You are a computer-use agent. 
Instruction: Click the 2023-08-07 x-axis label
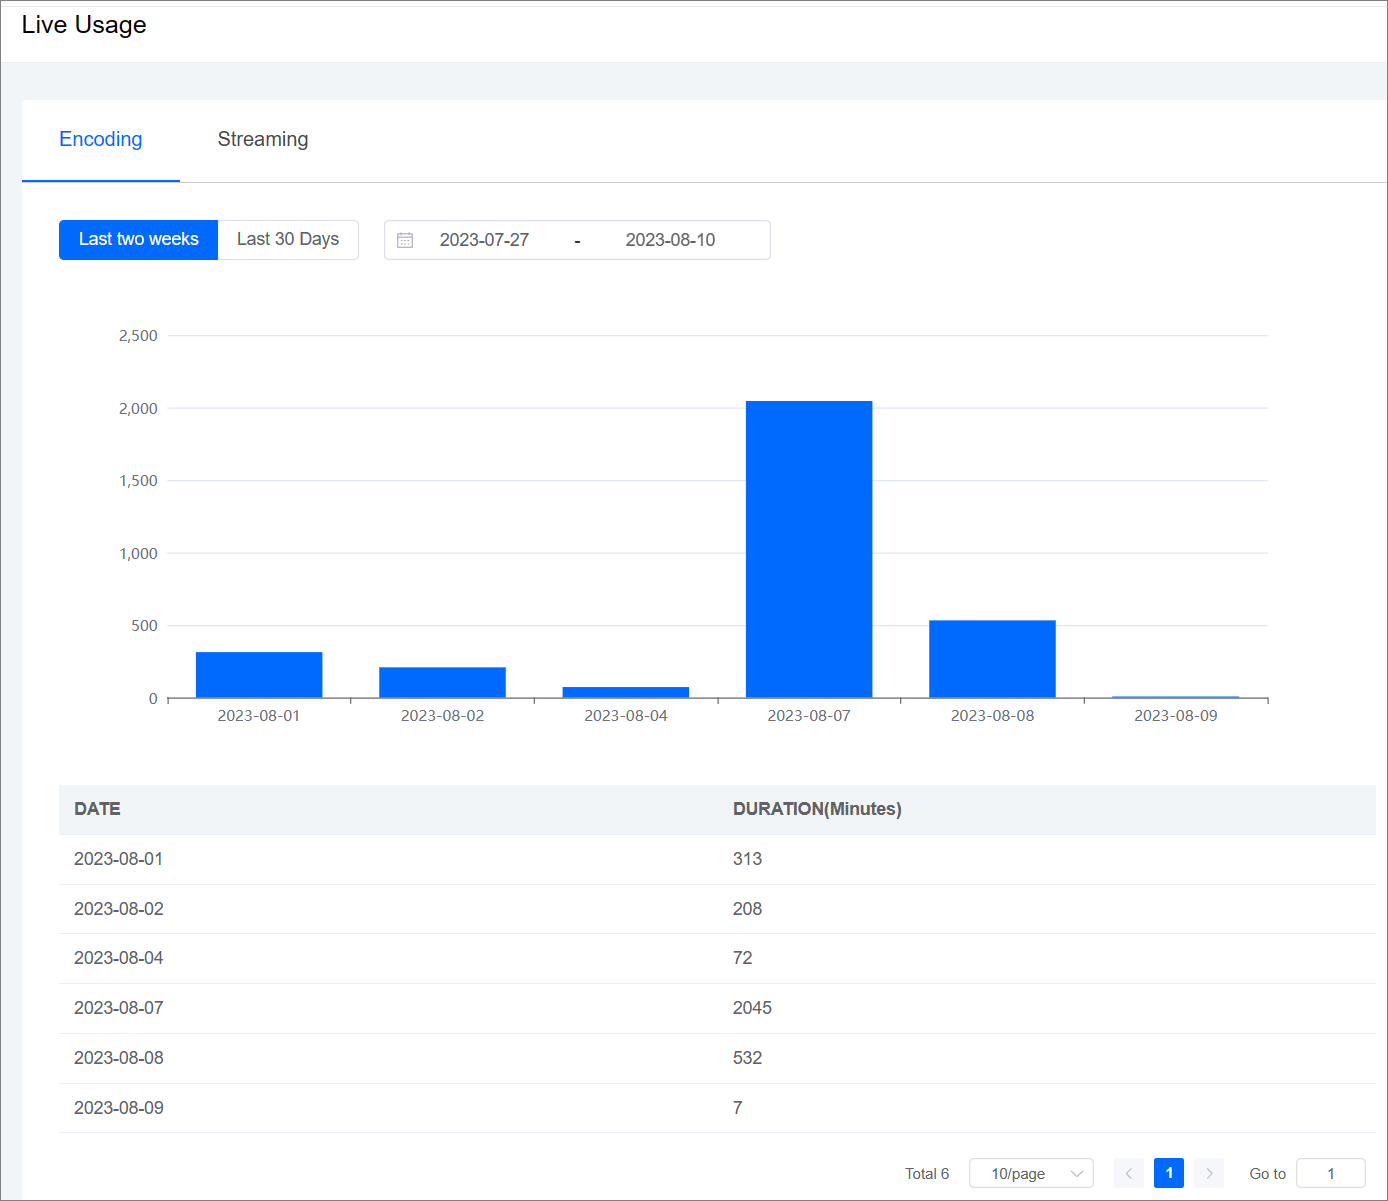coord(809,716)
